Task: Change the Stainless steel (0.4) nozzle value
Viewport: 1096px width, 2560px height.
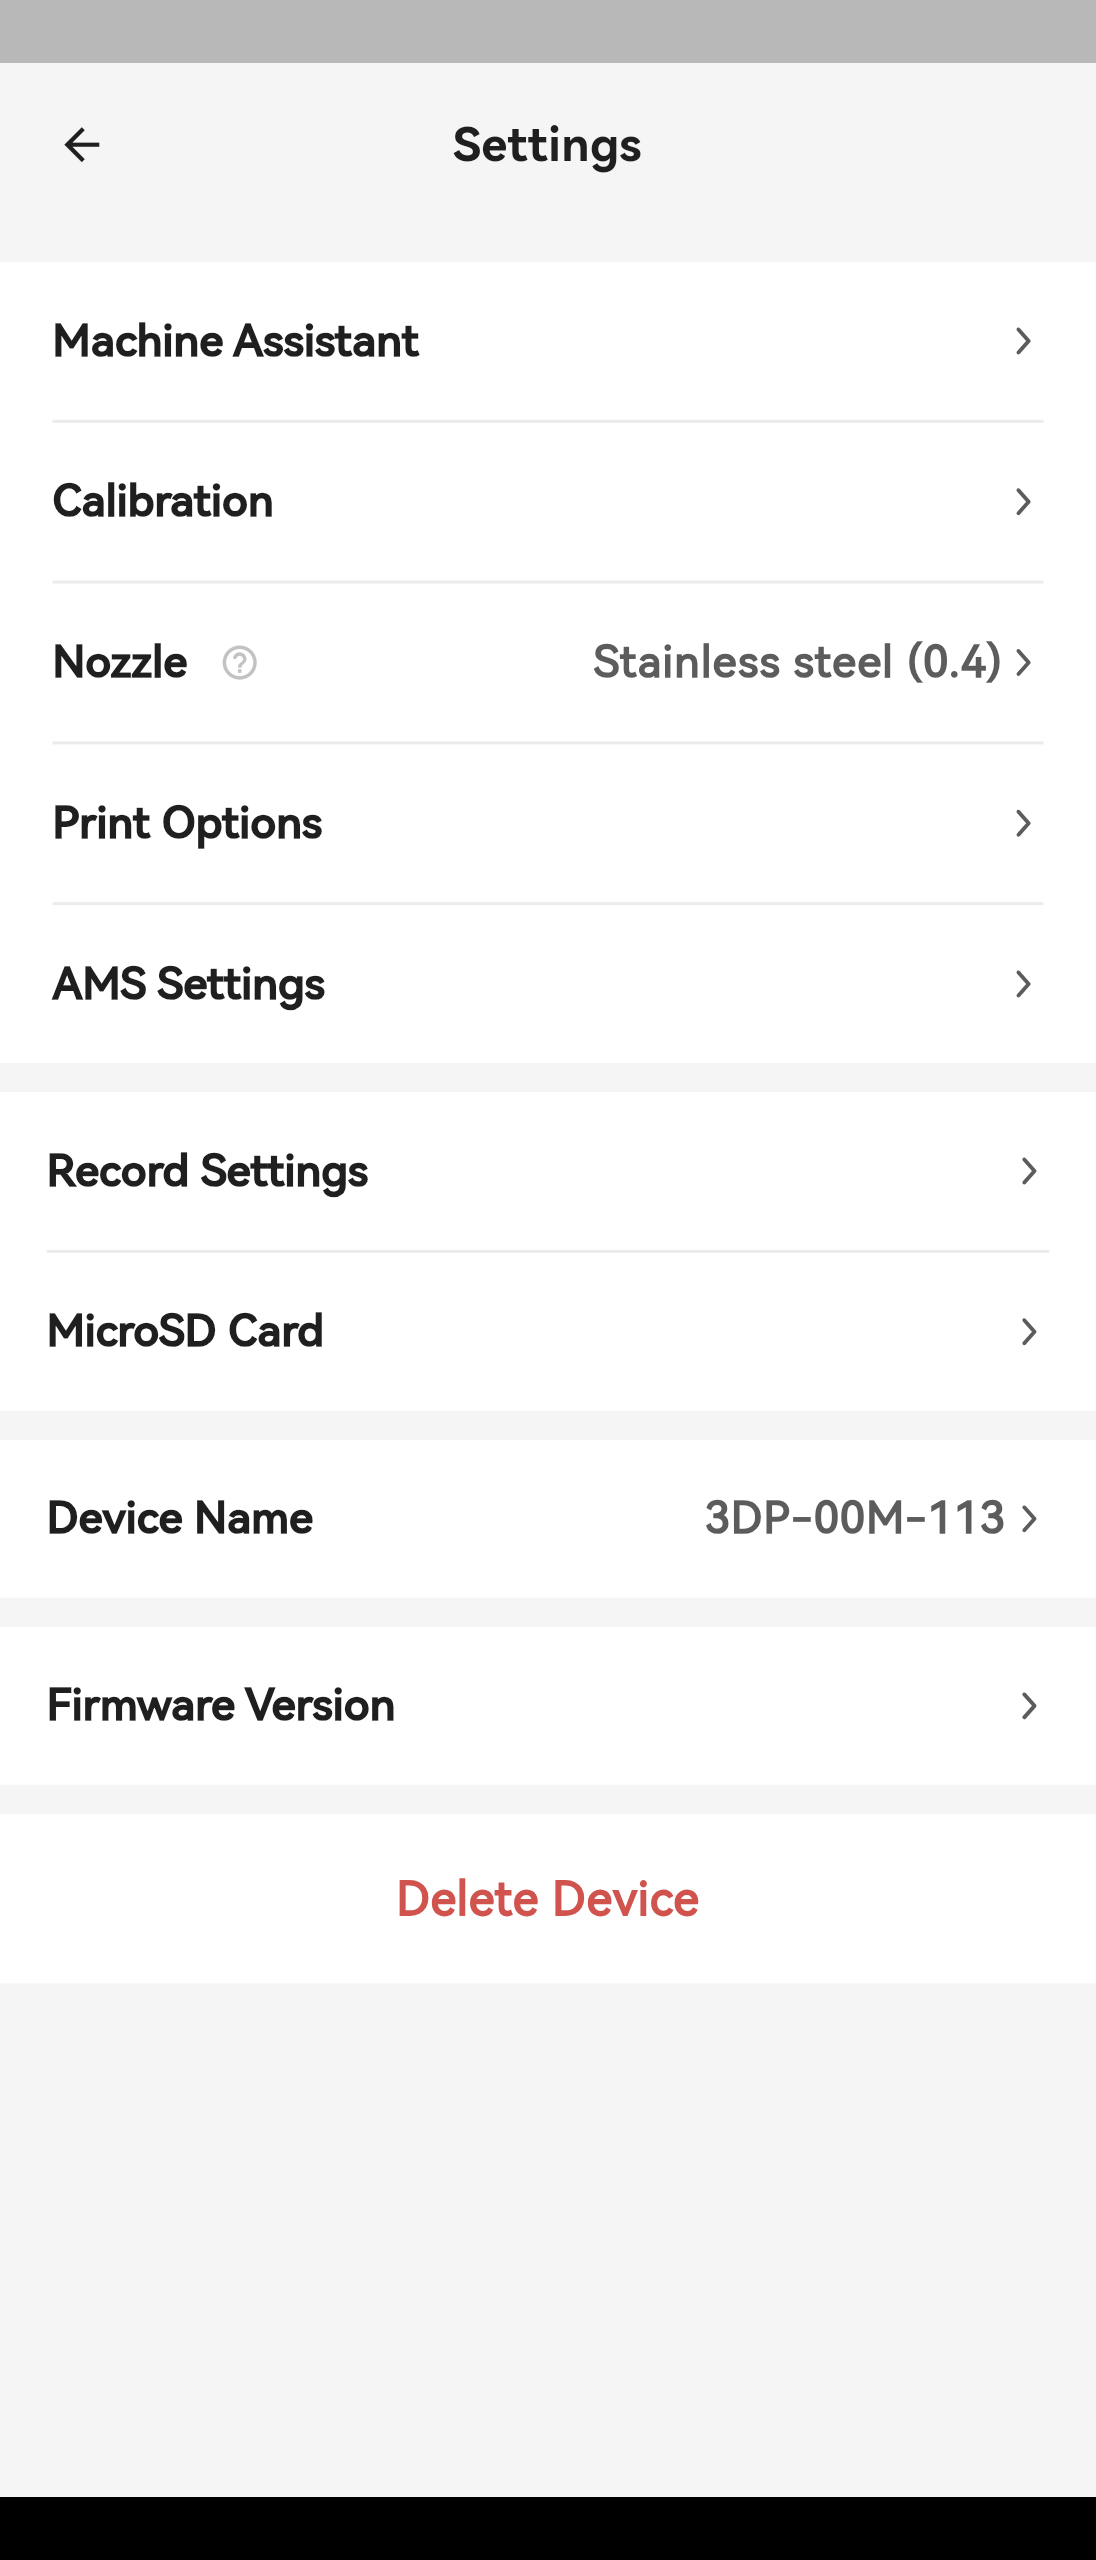Action: [x=796, y=662]
